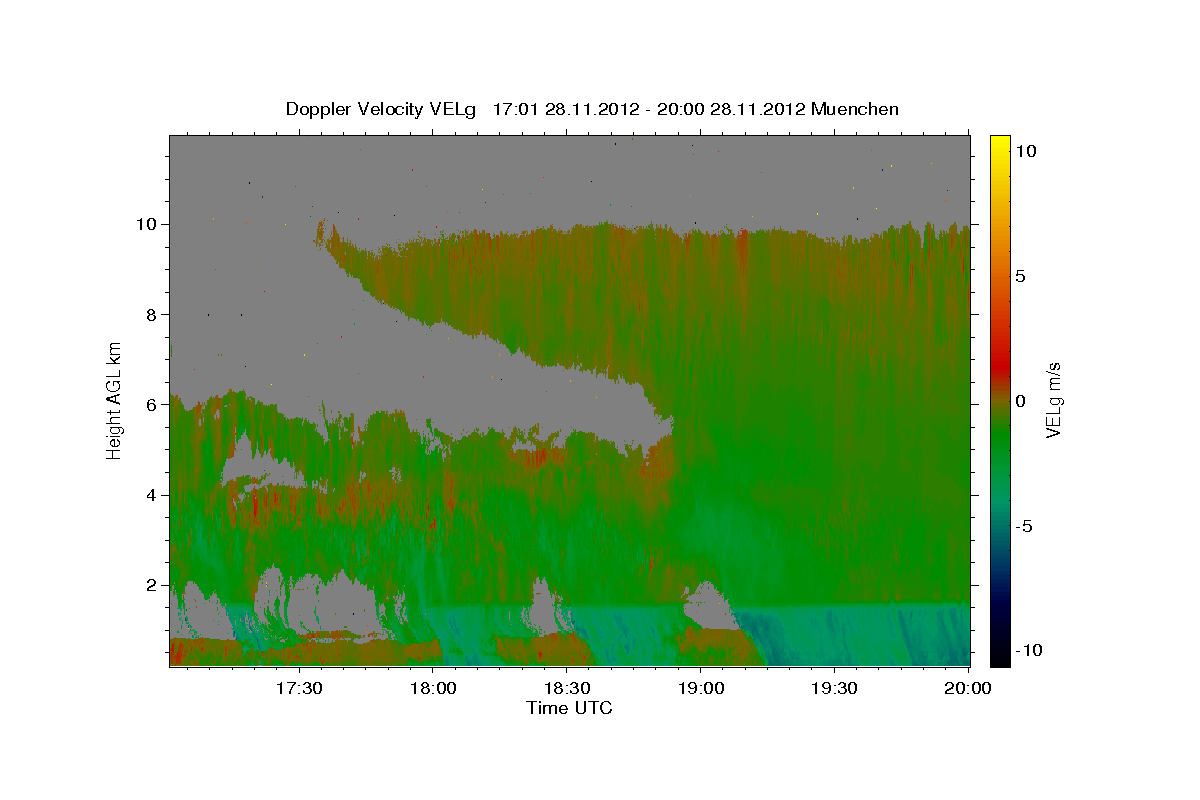Click the colorbar value label -5
The height and width of the screenshot is (800, 1200).
1023,526
